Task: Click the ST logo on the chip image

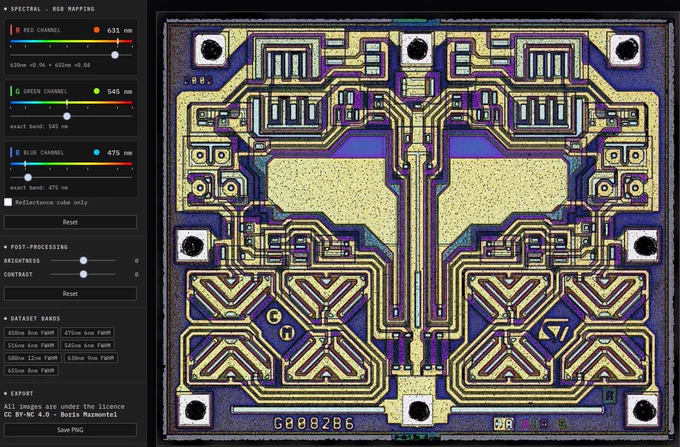Action: coord(554,330)
